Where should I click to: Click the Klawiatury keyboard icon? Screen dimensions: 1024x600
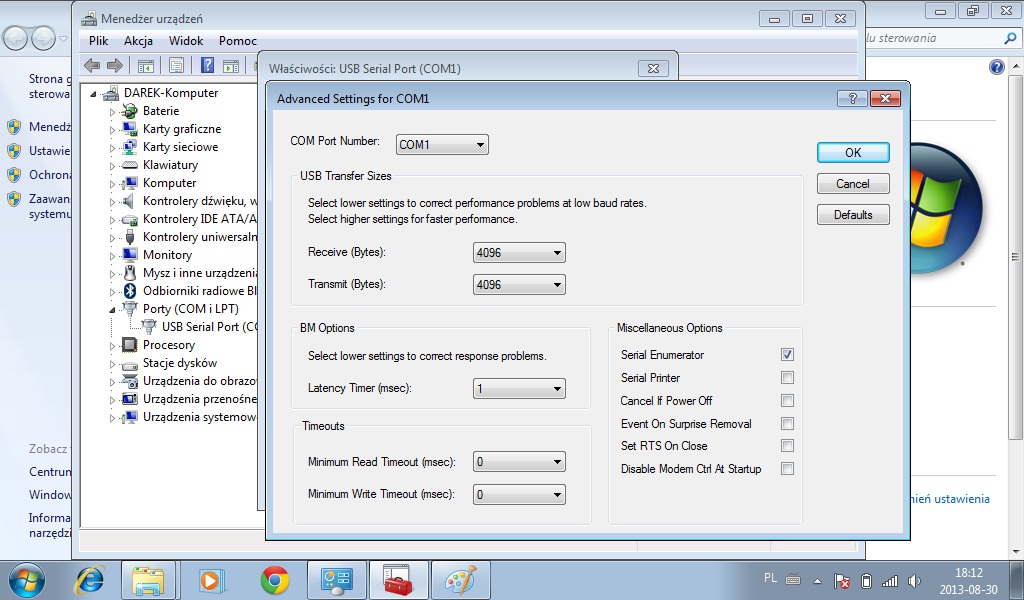pos(130,165)
